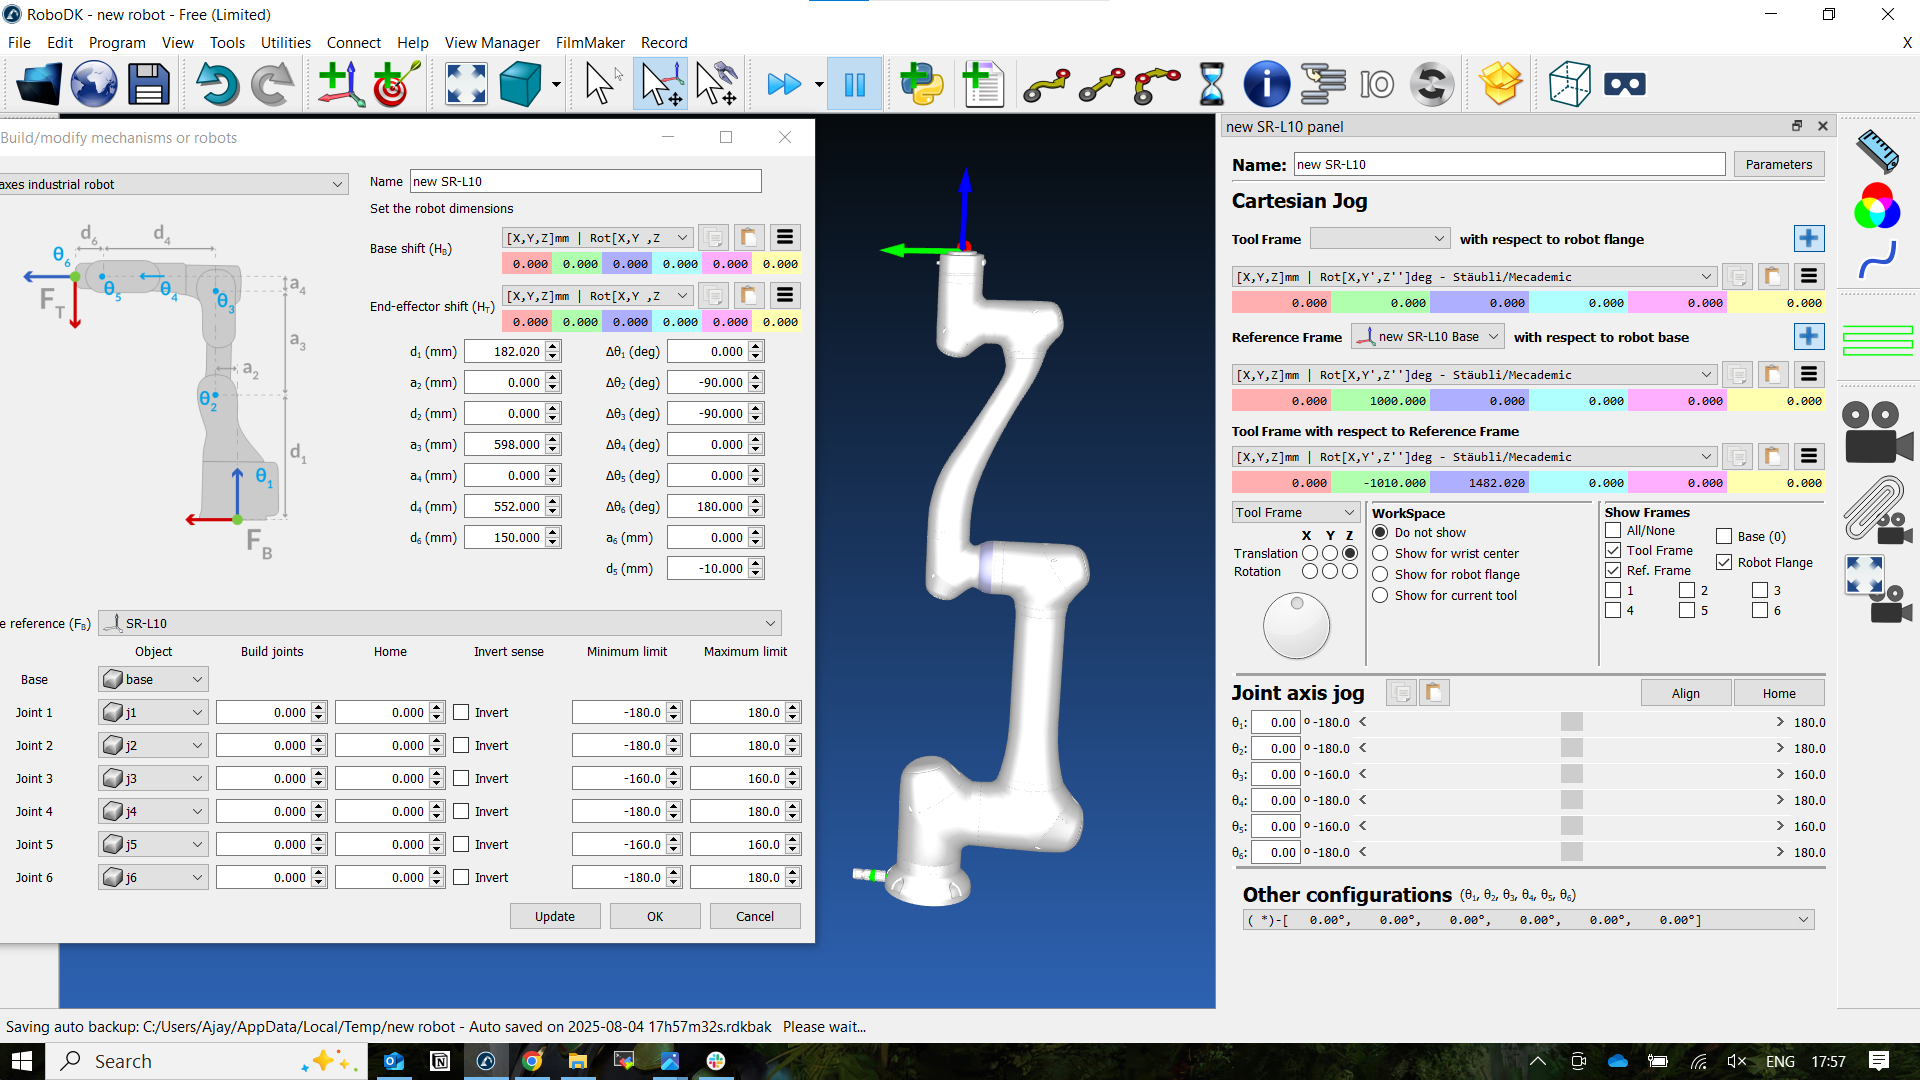The image size is (1920, 1080).
Task: Open the Reference Frame new SR-L10 Base dropdown
Action: point(1427,337)
